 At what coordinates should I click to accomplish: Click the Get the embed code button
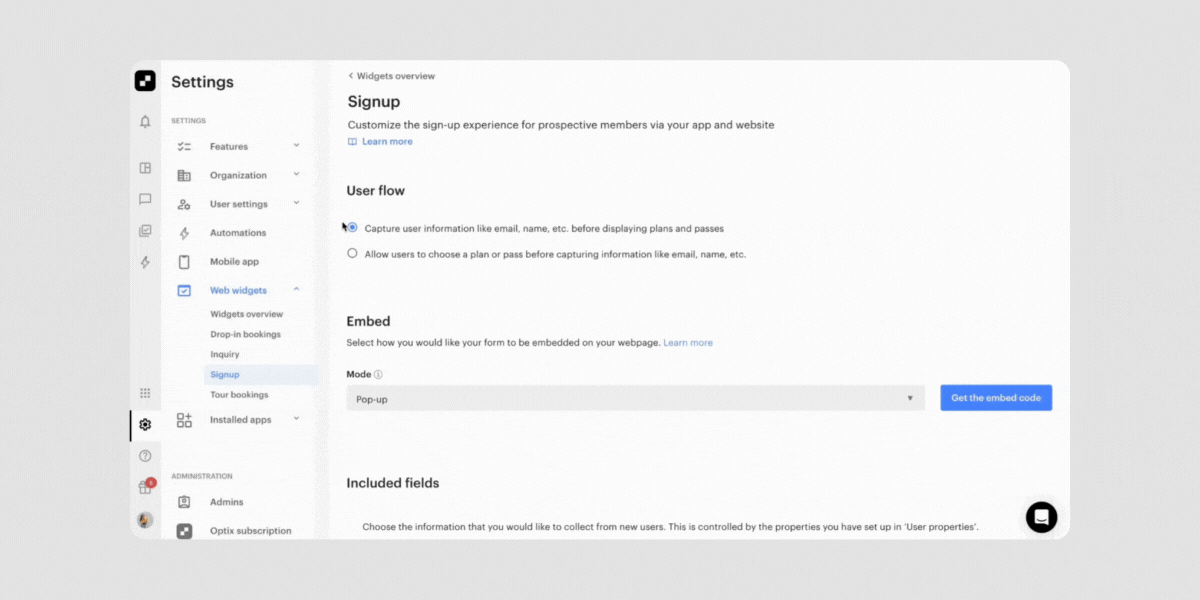(996, 398)
